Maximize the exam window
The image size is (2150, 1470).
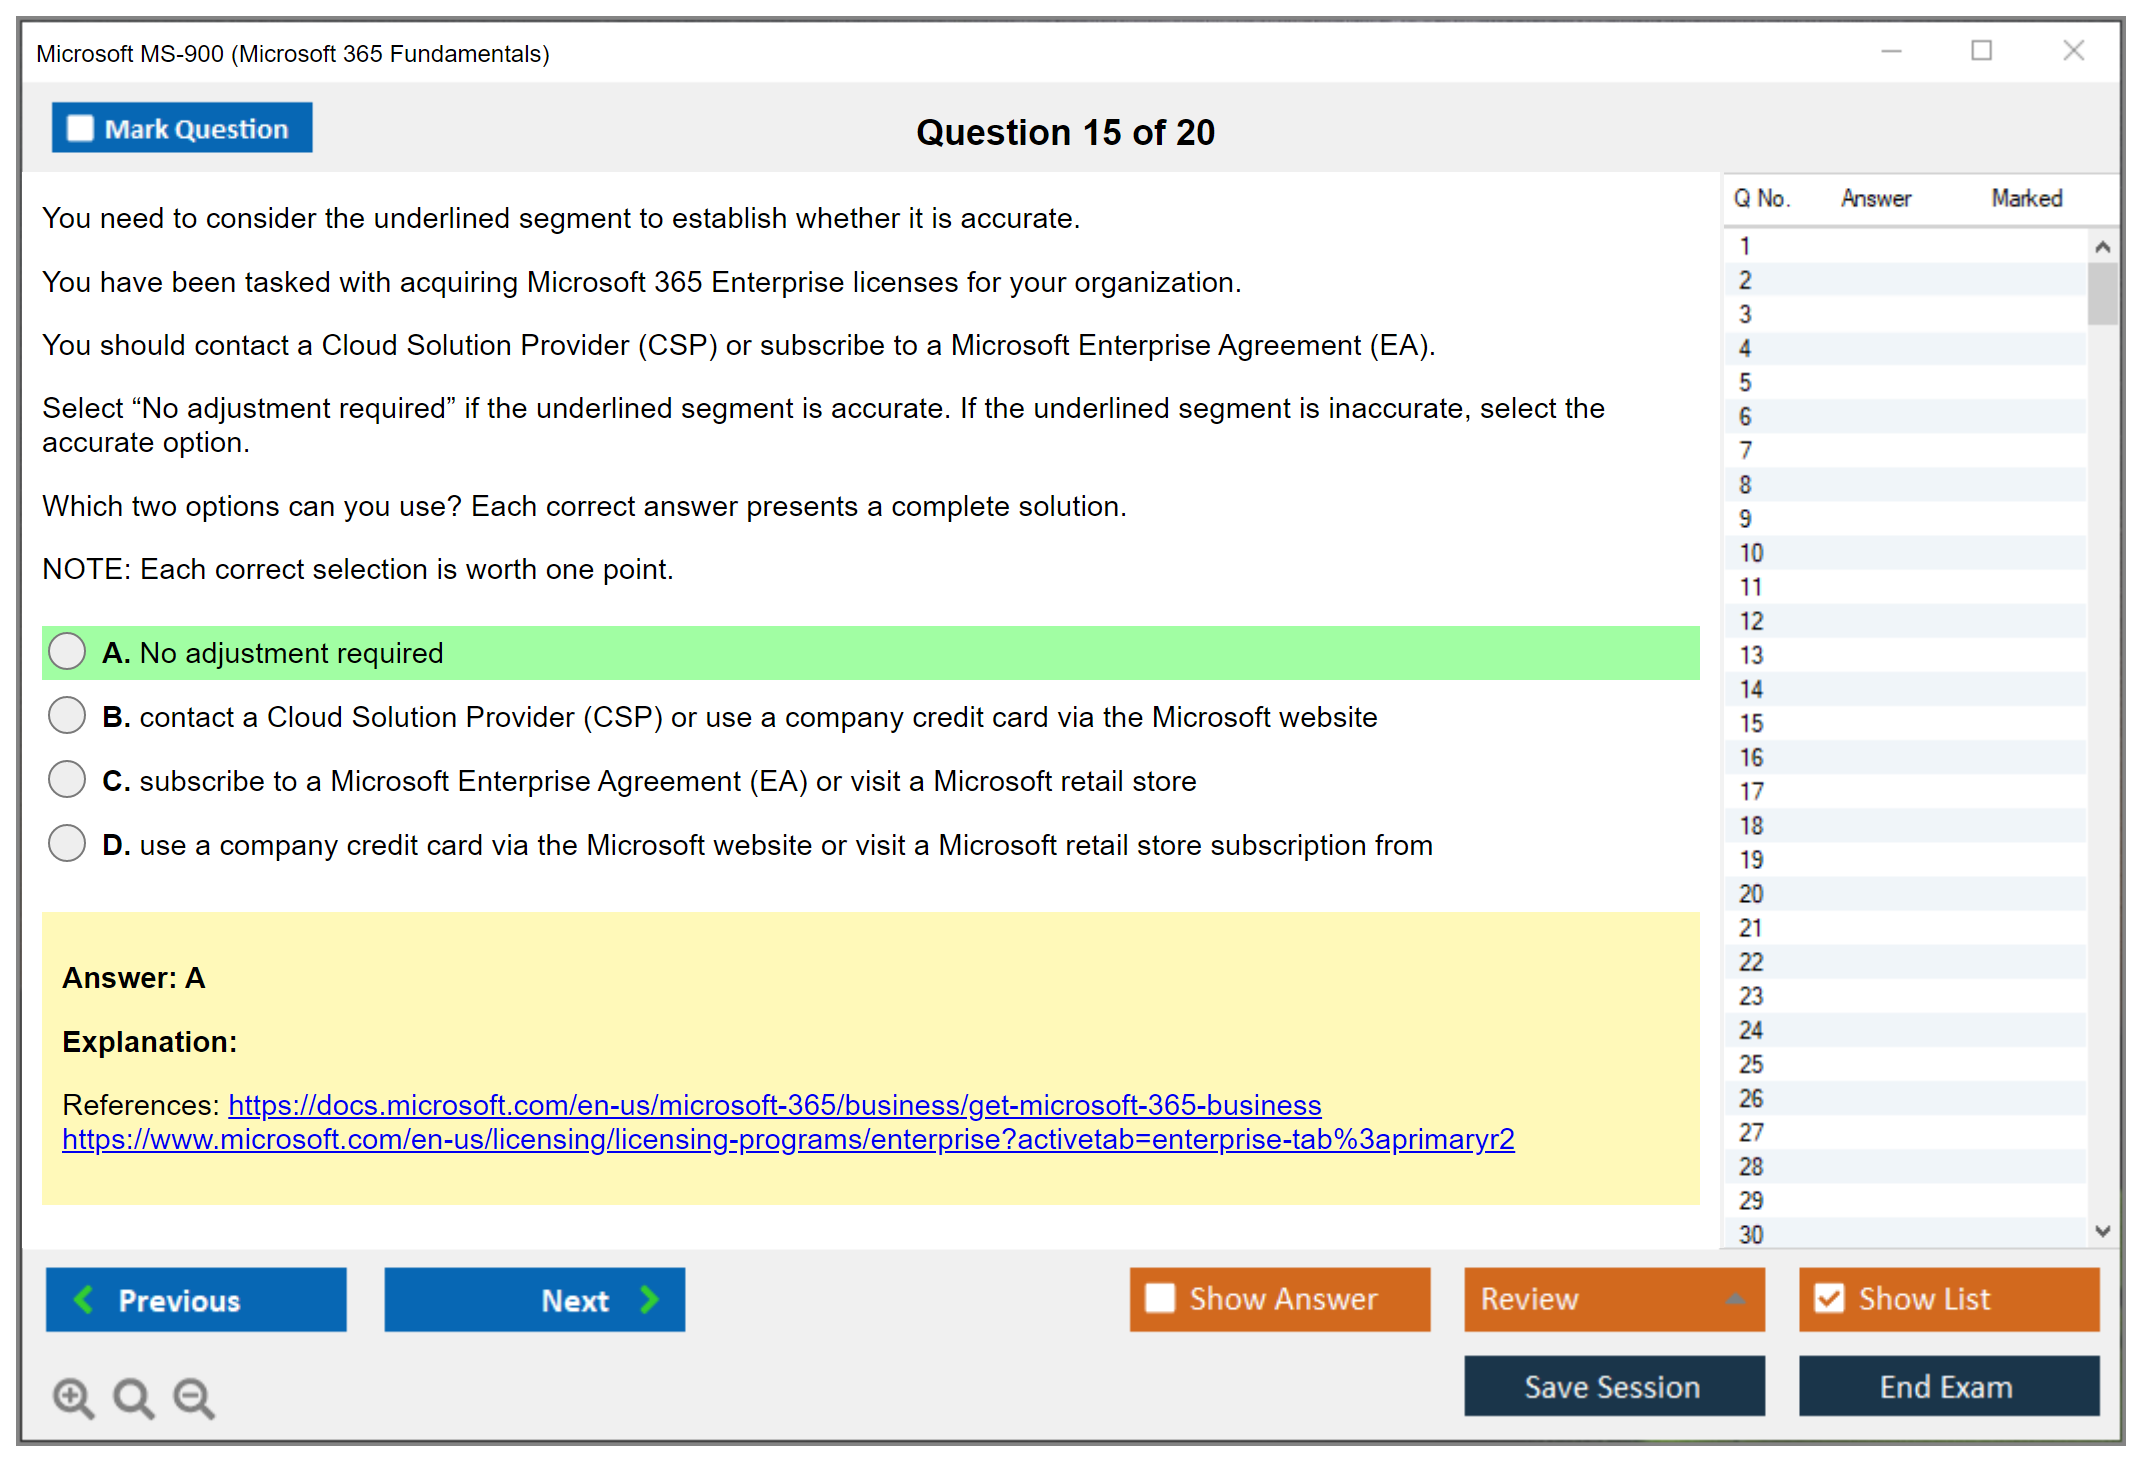click(x=1981, y=51)
